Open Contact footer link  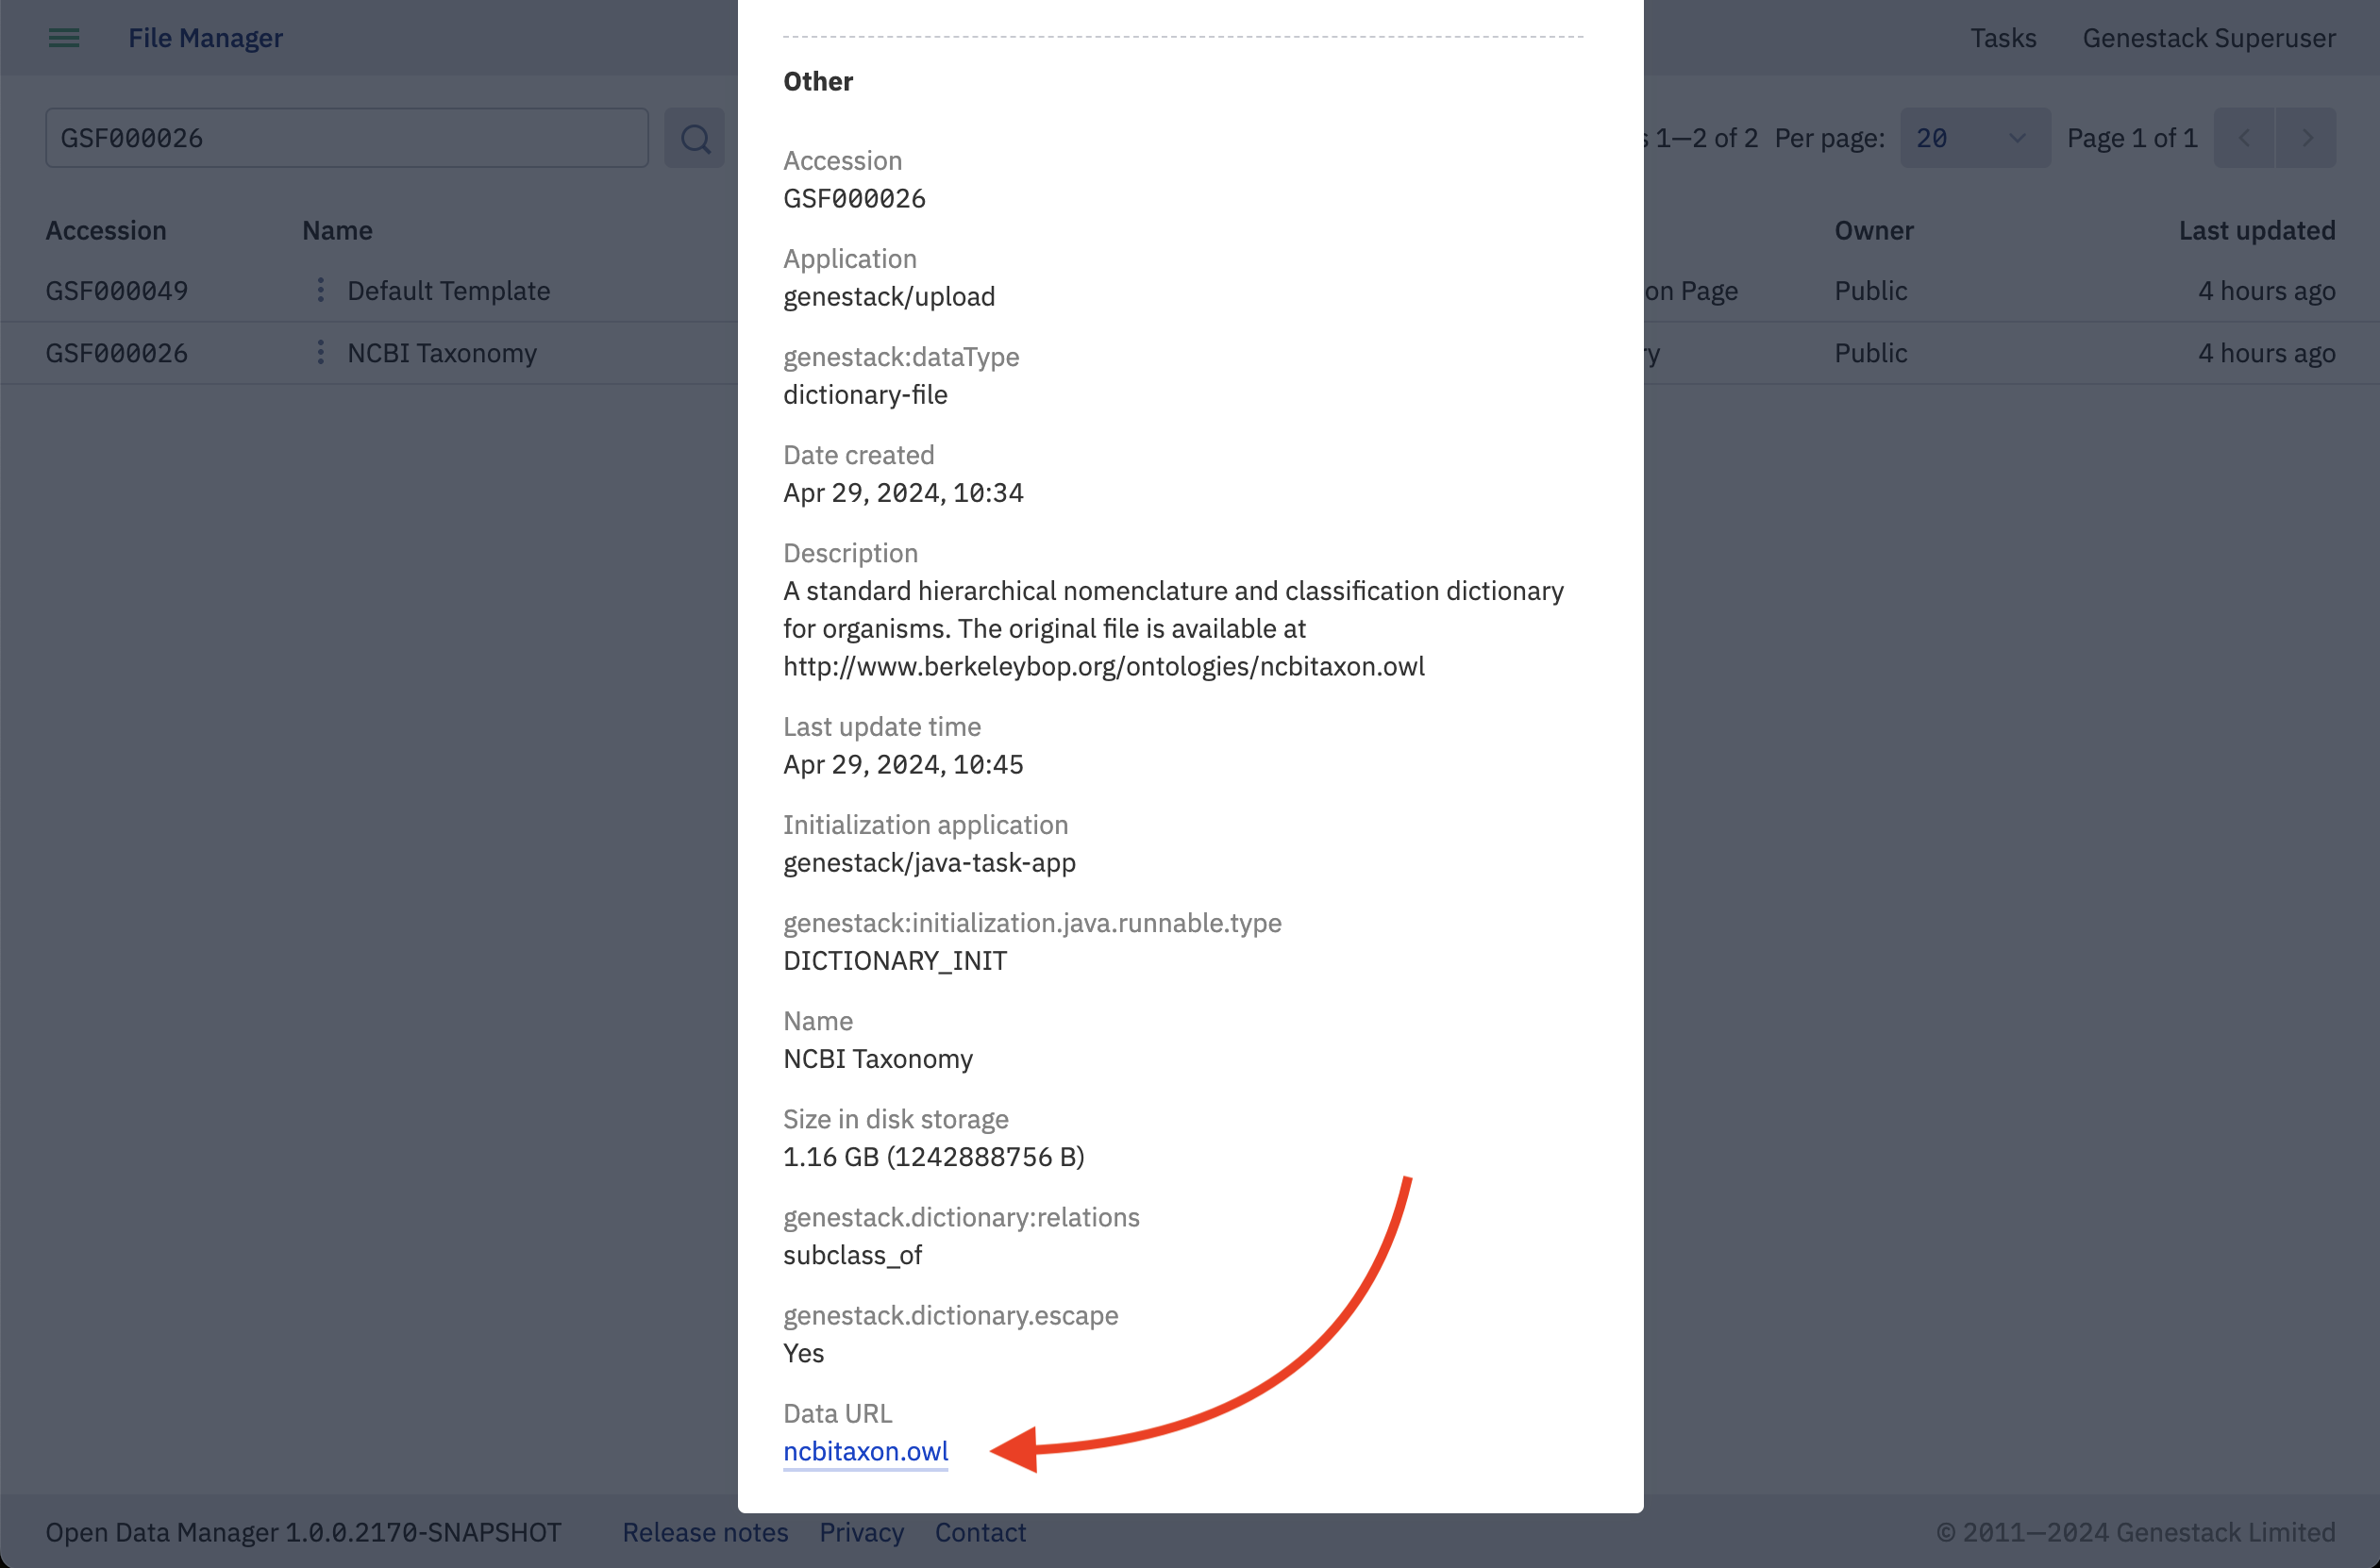click(980, 1532)
